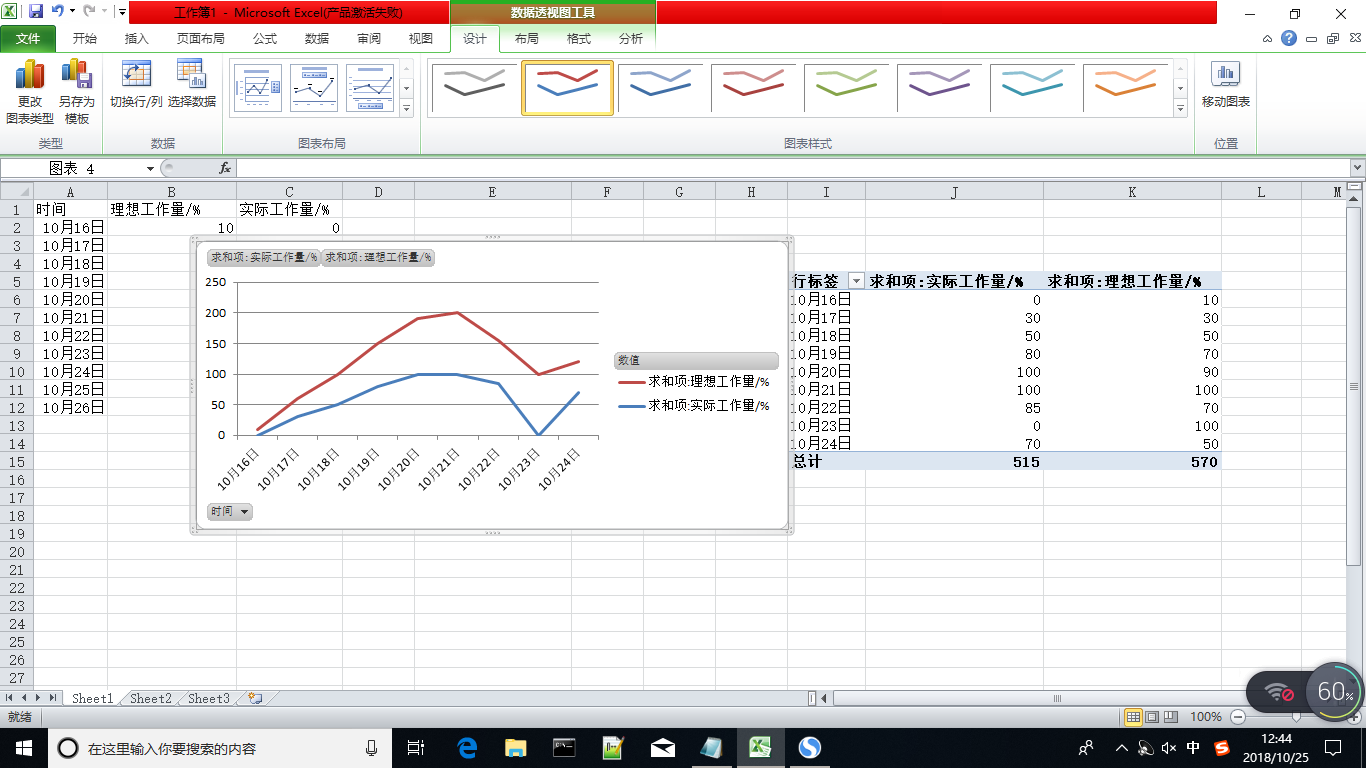Click the insert function fx button
1366x768 pixels.
(x=225, y=169)
